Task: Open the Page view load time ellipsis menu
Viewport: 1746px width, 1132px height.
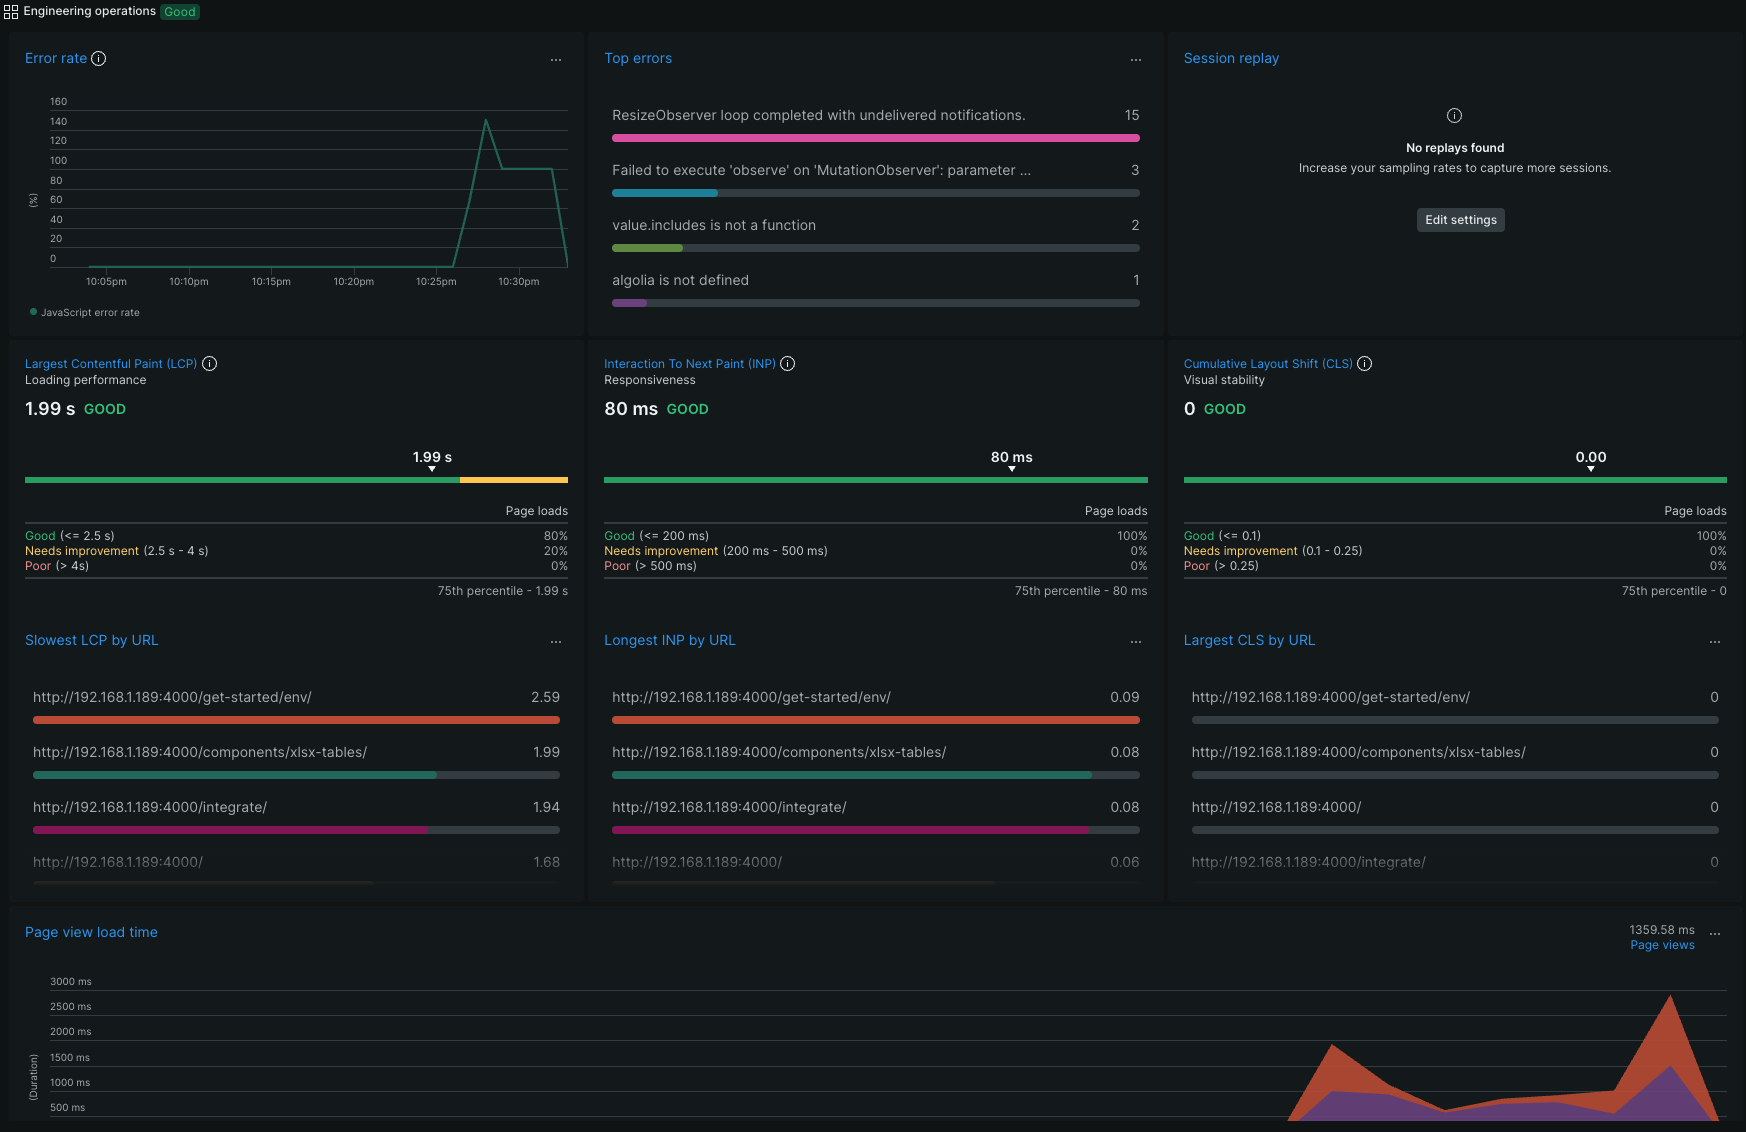Action: 1715,934
